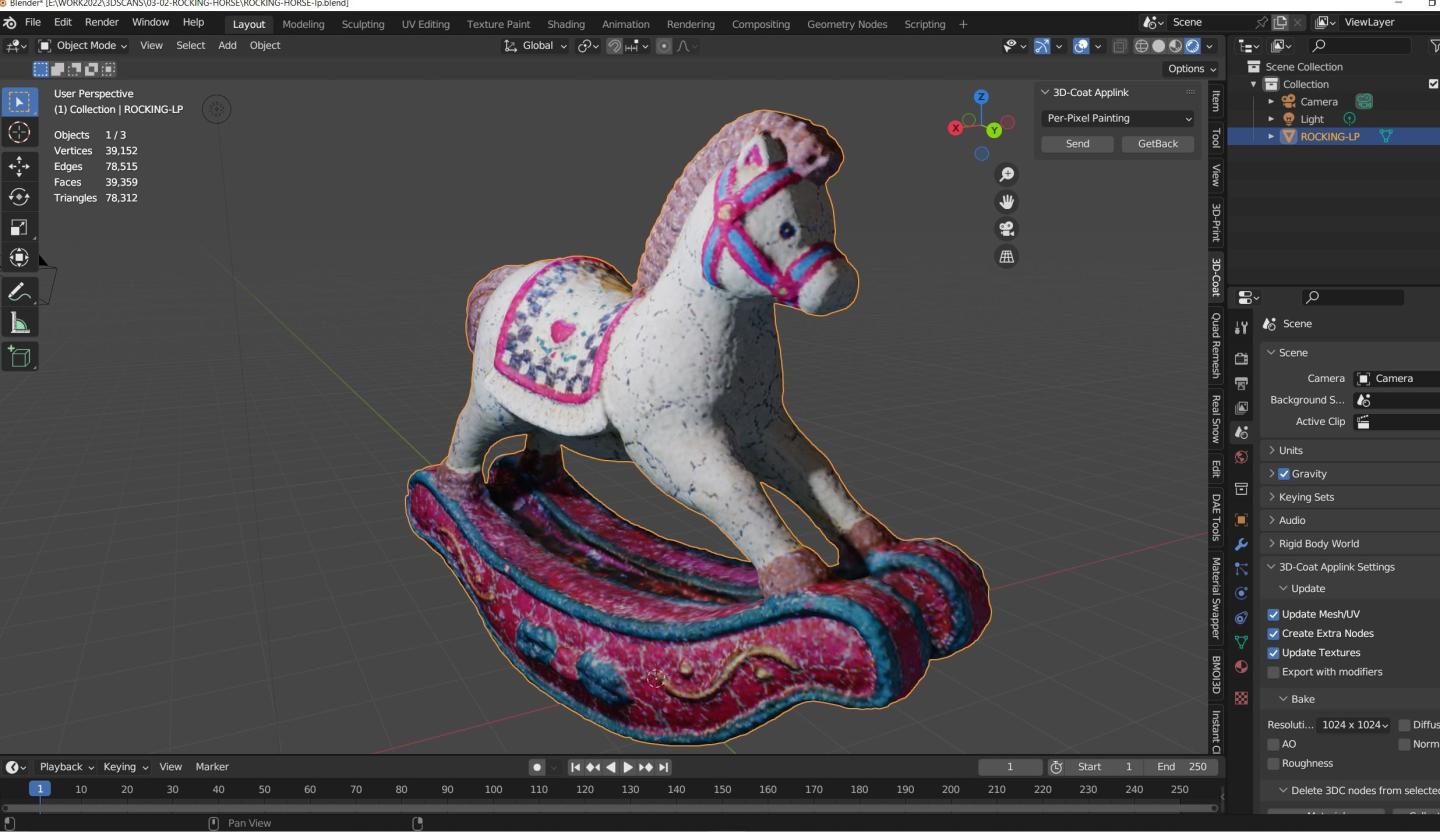The width and height of the screenshot is (1440, 832).
Task: Select the Transform tool
Action: tap(19, 258)
